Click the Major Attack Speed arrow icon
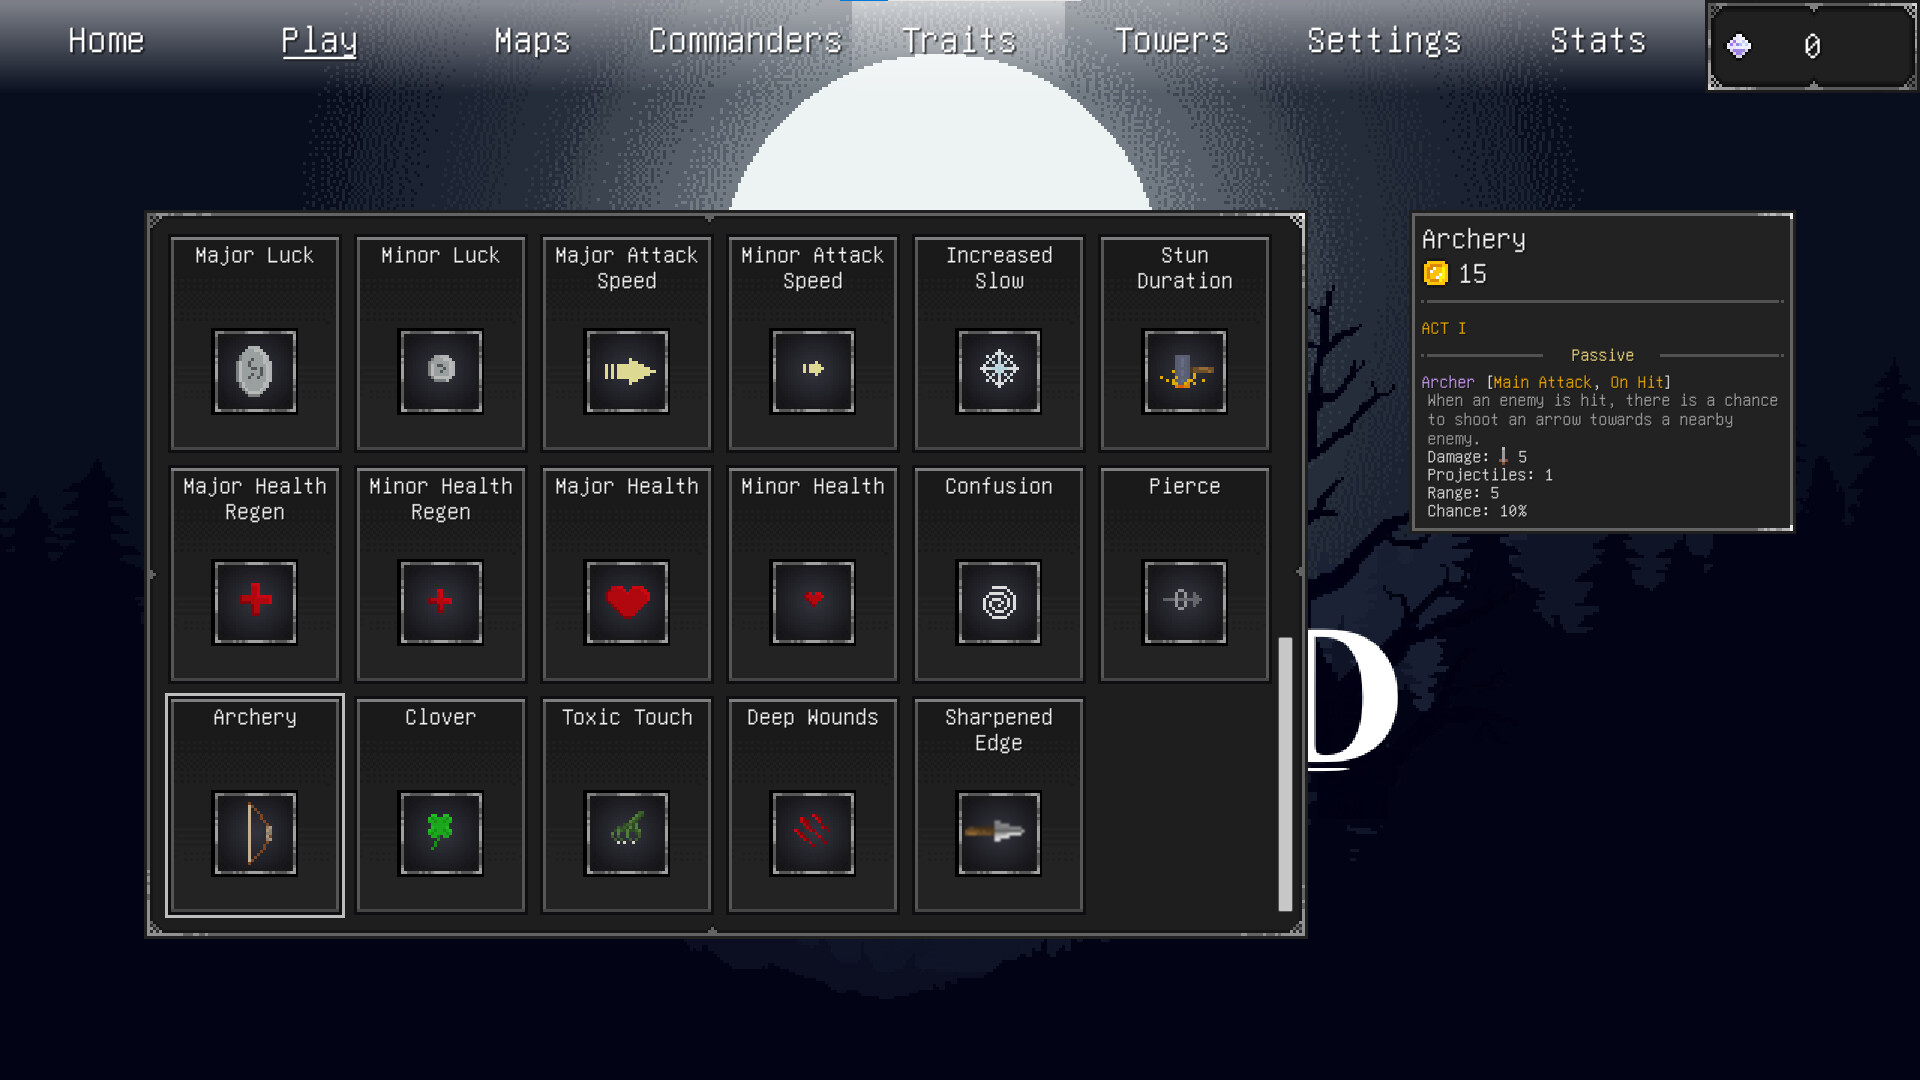Viewport: 1920px width, 1080px height. pos(626,373)
